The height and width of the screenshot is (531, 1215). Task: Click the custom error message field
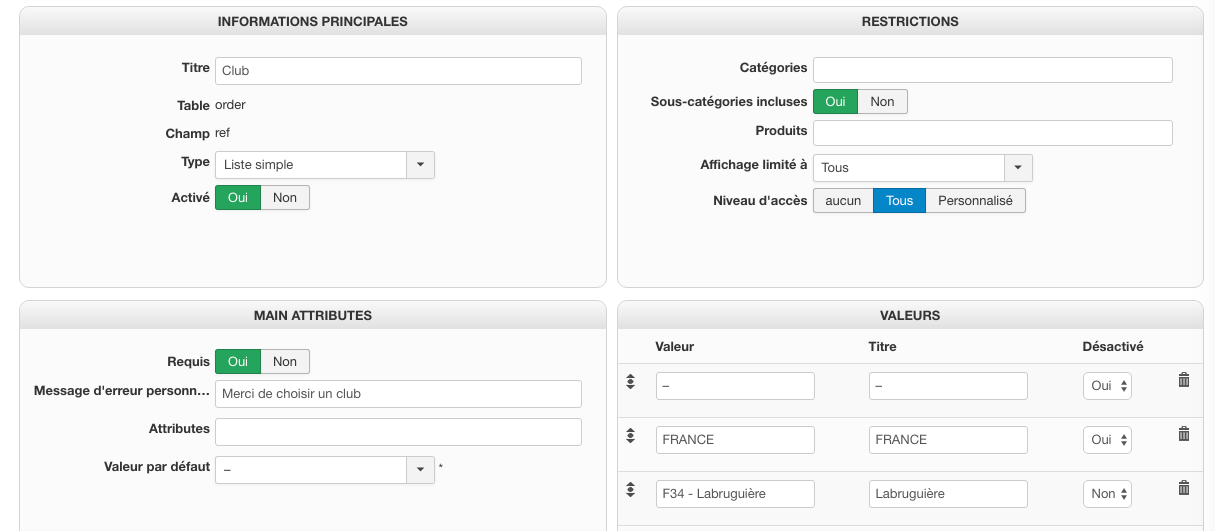pyautogui.click(x=398, y=394)
